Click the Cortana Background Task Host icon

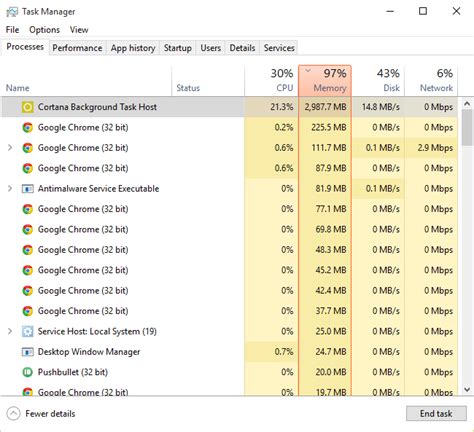click(x=27, y=107)
